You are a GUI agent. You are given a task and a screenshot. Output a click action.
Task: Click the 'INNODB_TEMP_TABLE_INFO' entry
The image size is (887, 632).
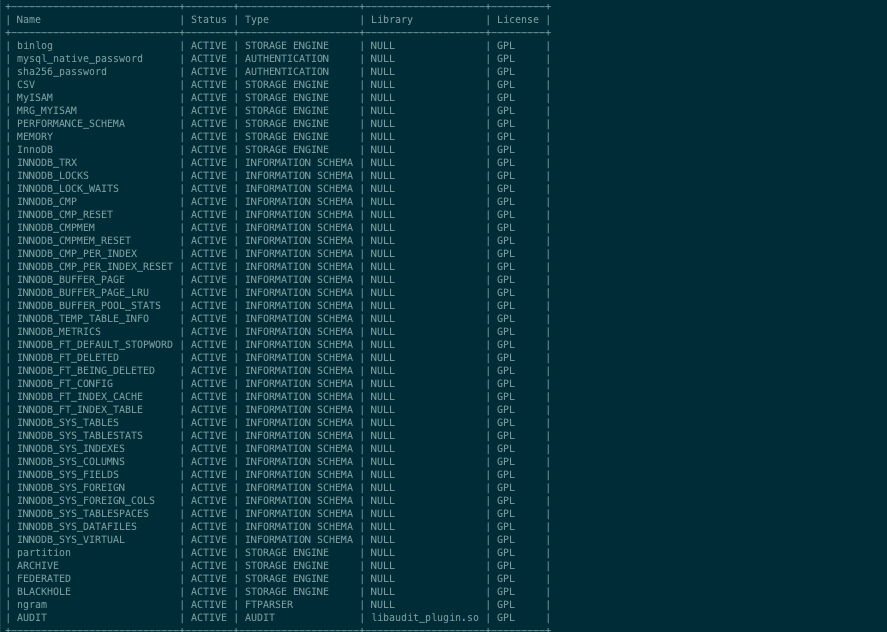click(83, 319)
